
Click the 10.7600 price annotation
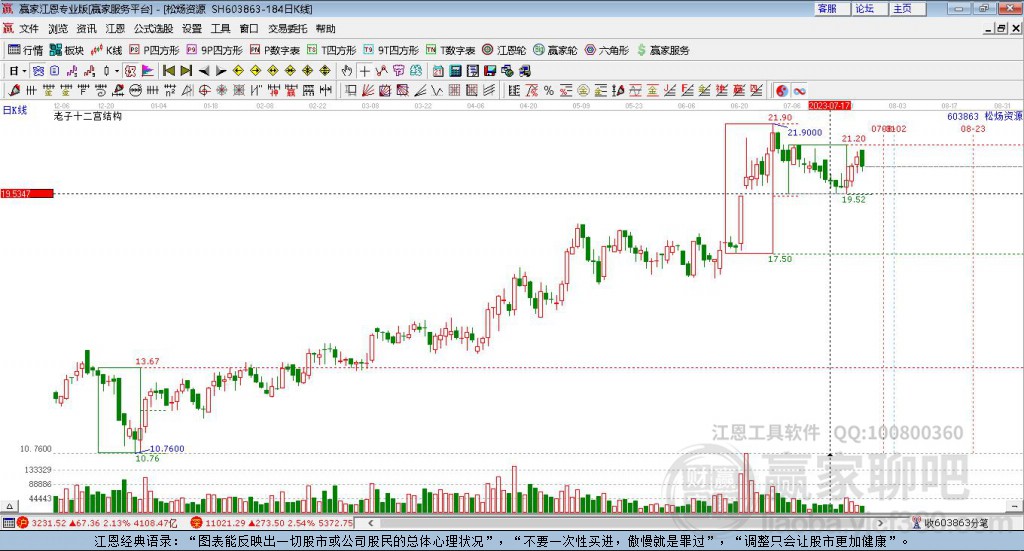[x=167, y=449]
